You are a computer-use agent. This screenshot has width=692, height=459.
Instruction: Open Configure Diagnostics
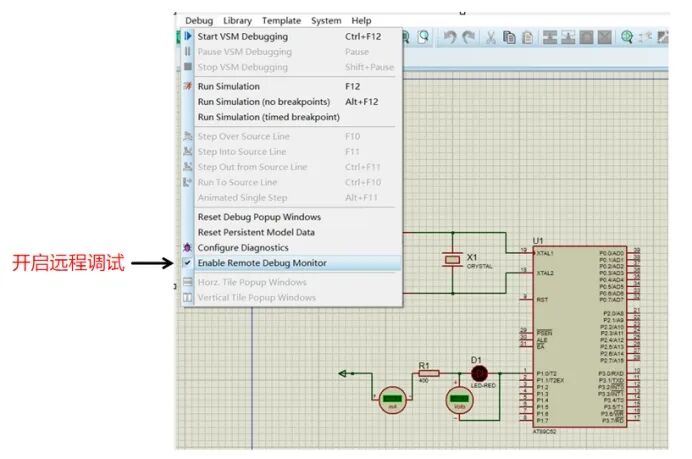point(291,248)
